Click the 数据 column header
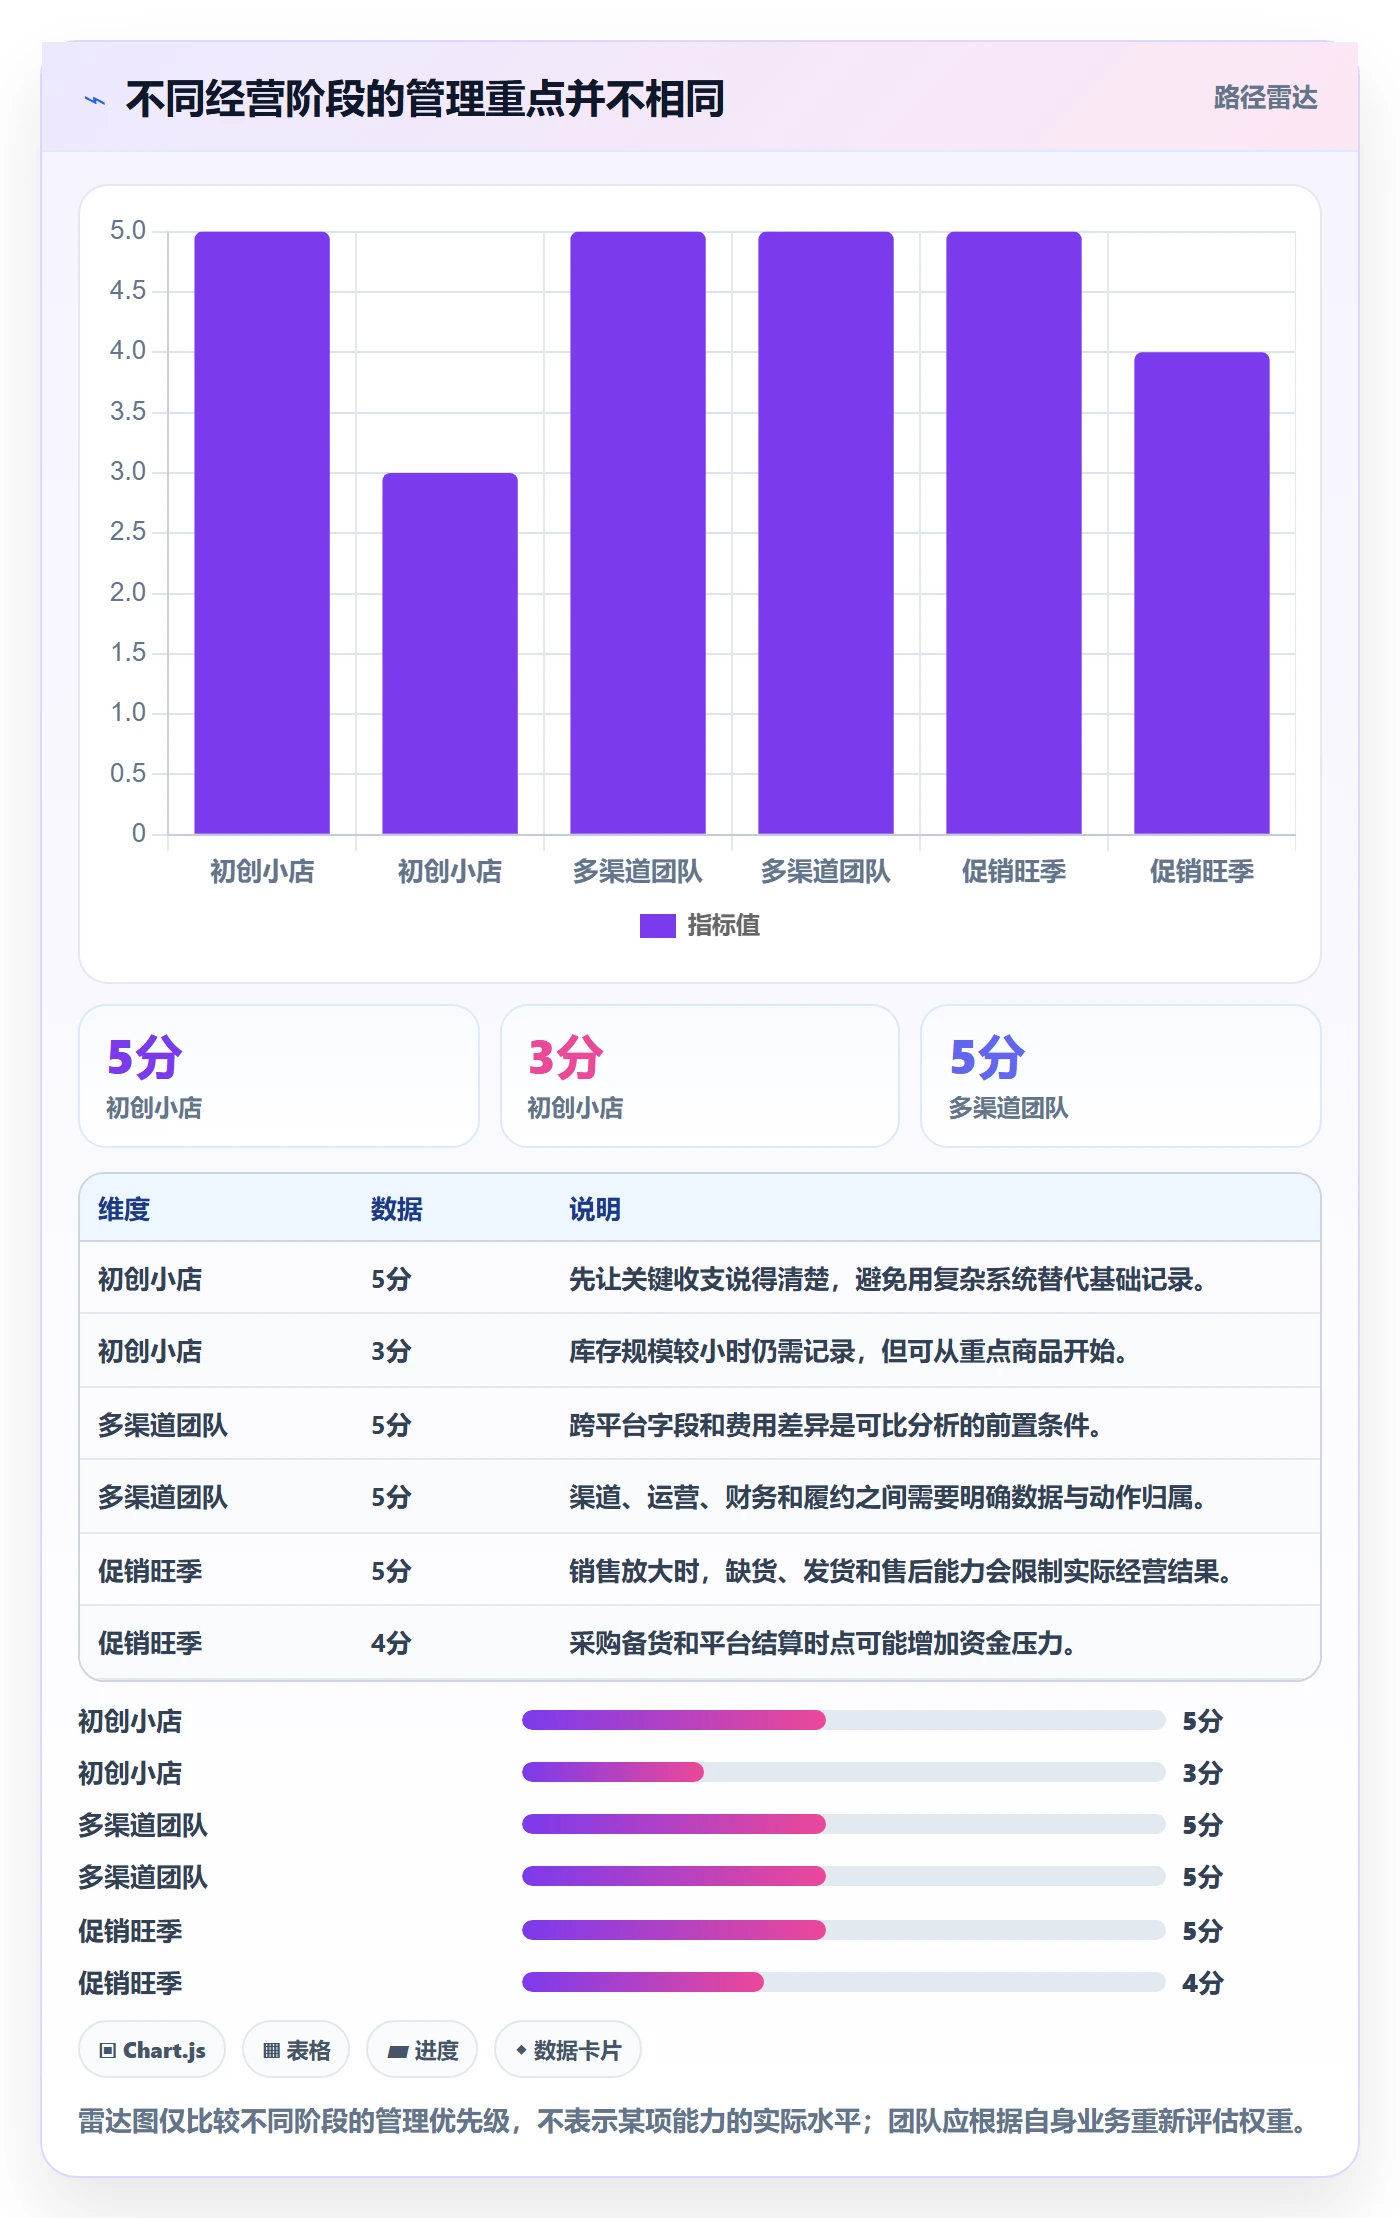This screenshot has width=1400, height=2218. point(396,1209)
